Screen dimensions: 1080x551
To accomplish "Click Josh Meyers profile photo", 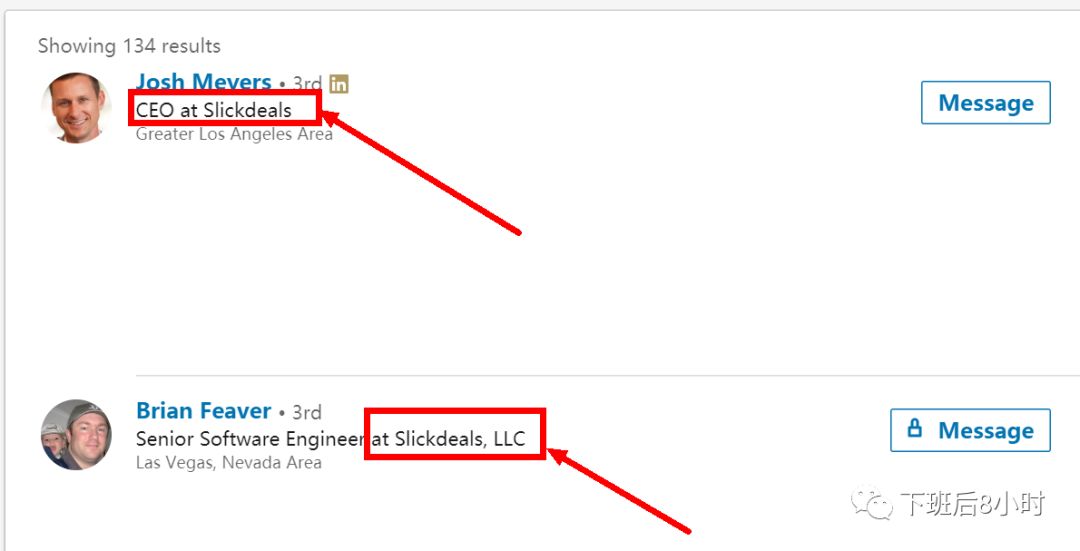I will [76, 107].
